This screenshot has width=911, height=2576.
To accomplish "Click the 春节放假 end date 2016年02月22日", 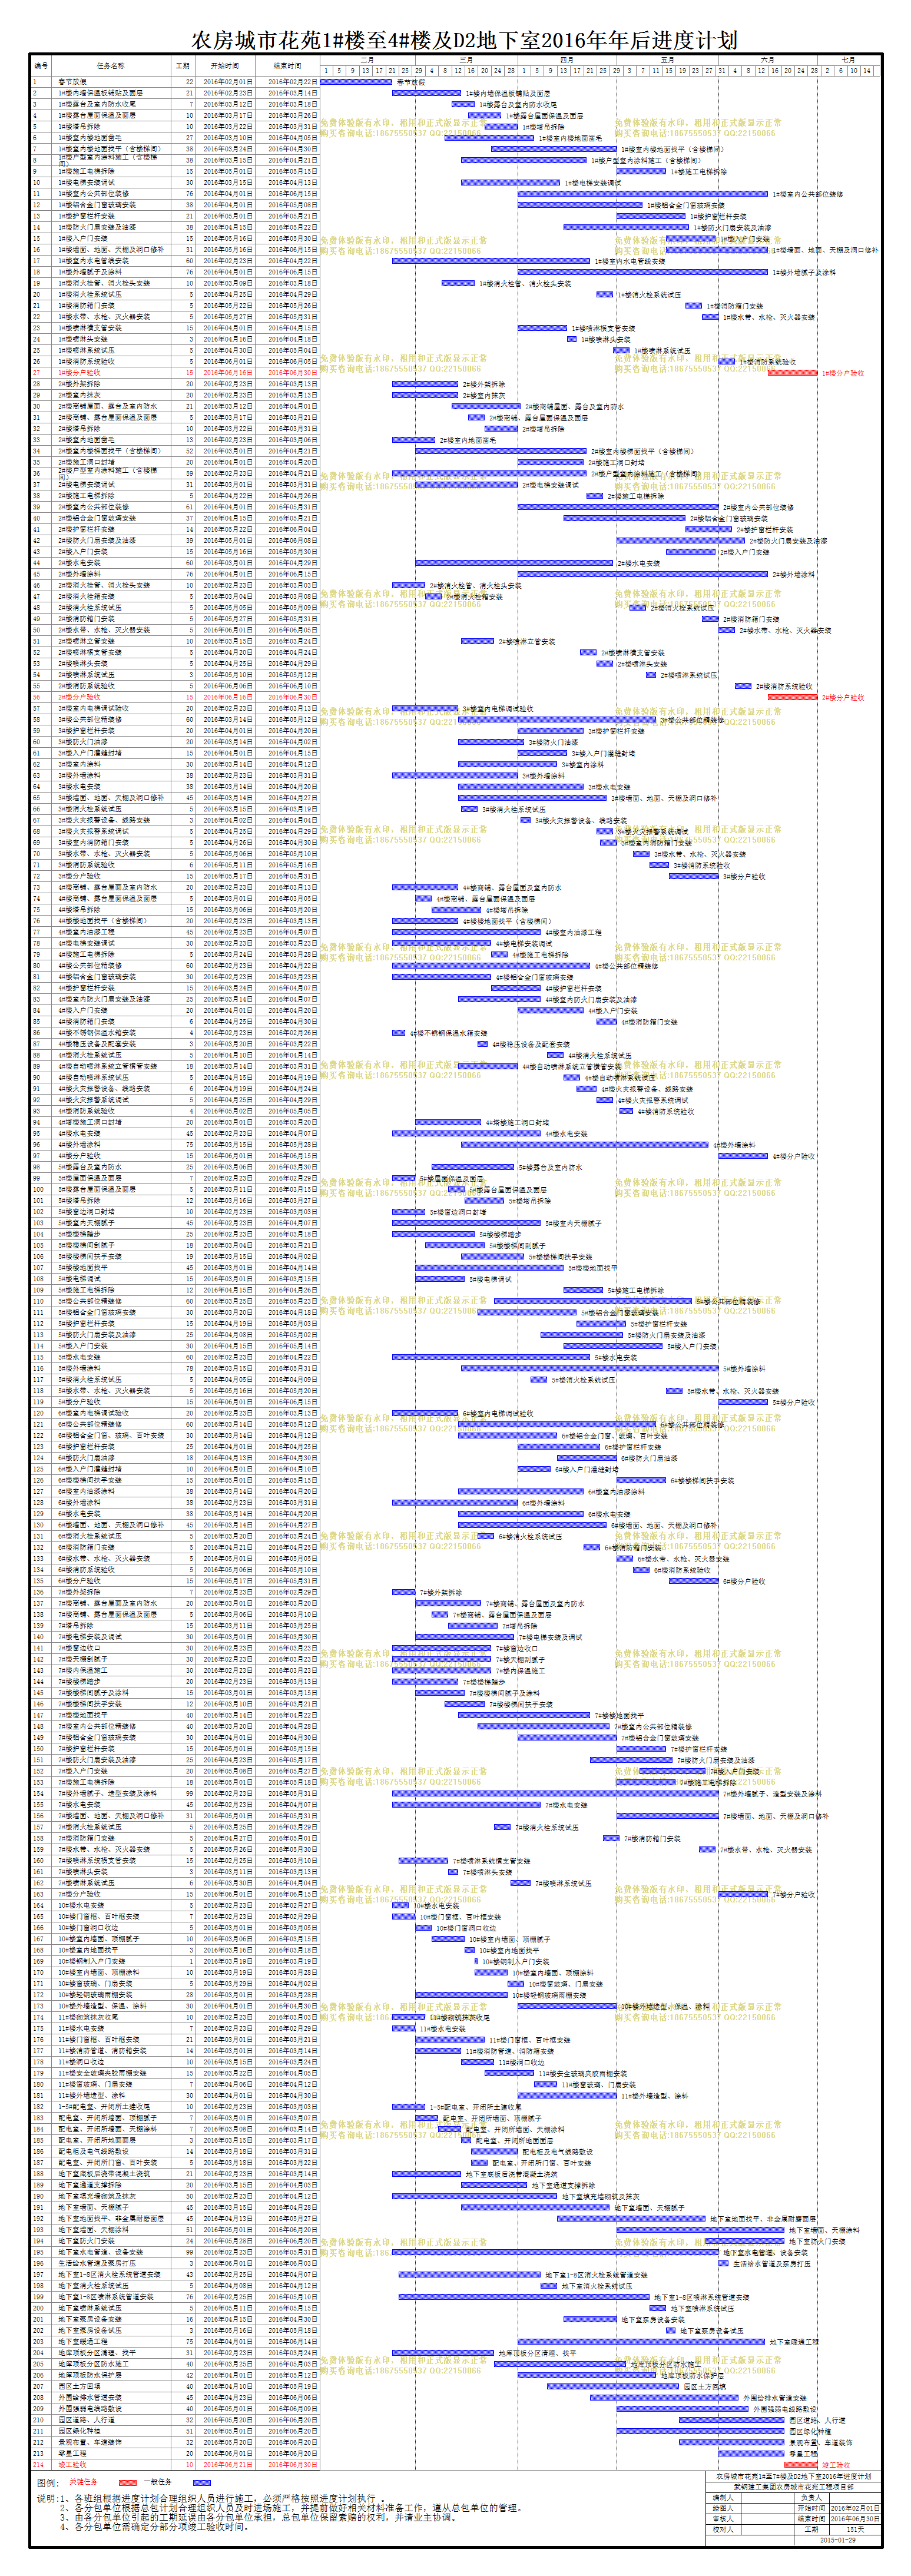I will 292,83.
